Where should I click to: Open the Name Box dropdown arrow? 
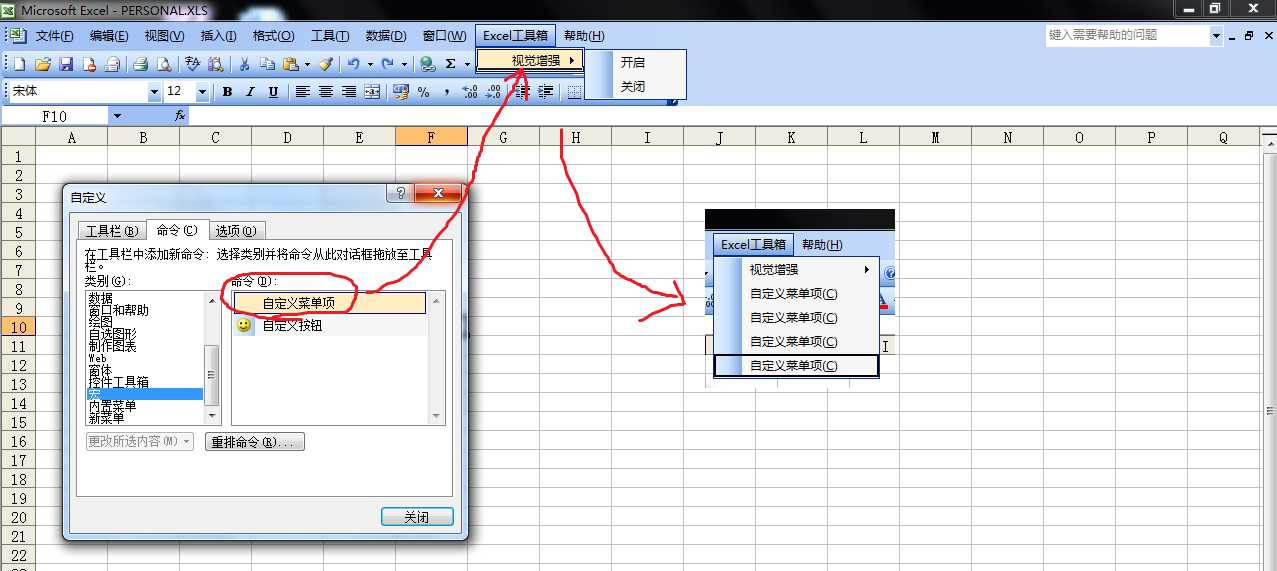(x=117, y=116)
